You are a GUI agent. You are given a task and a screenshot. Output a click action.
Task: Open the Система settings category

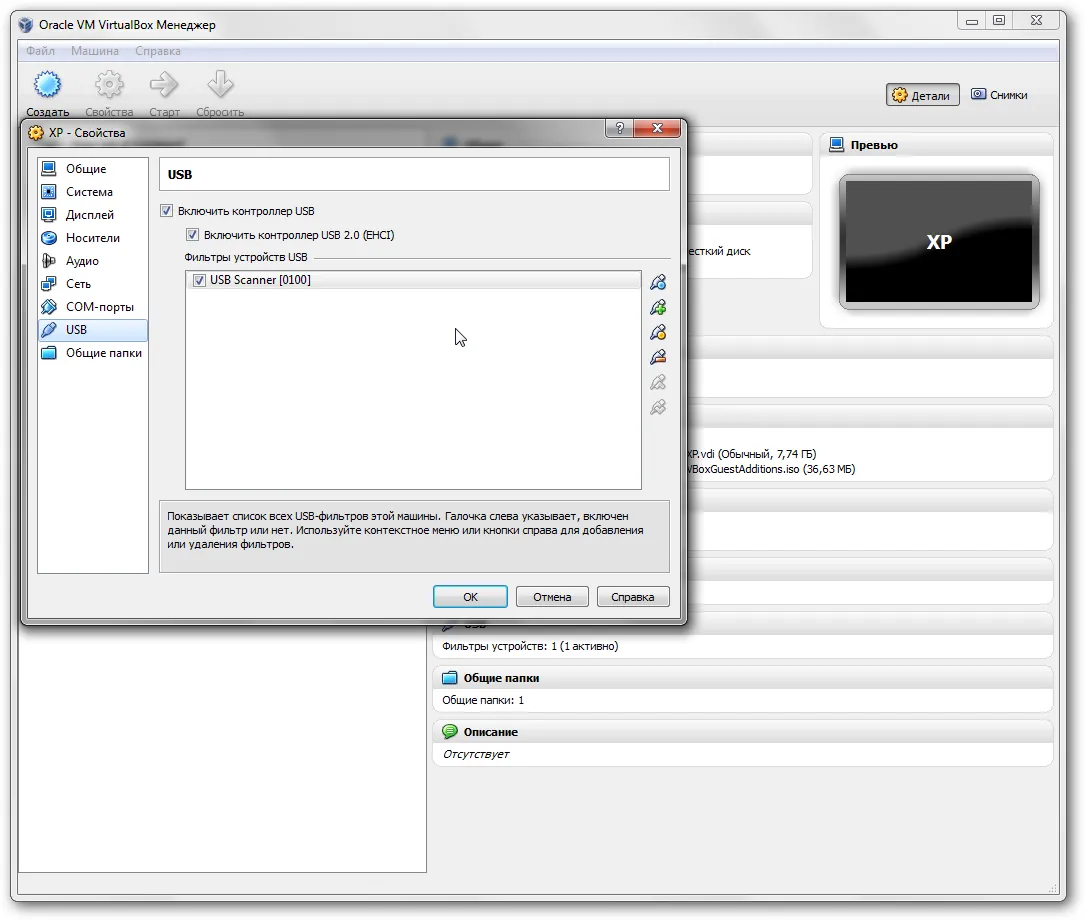tap(89, 192)
